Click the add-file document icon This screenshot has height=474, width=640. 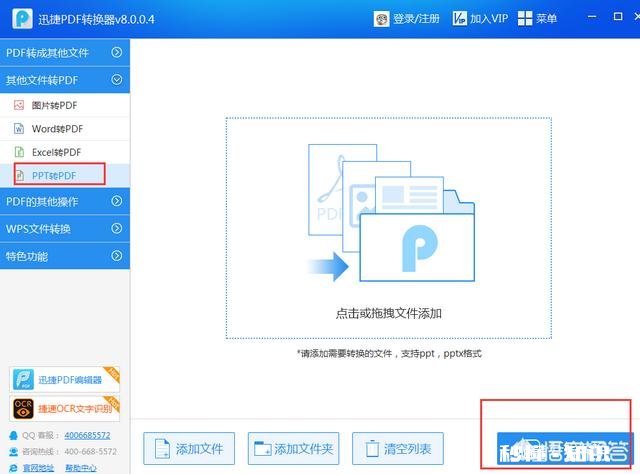pos(162,449)
